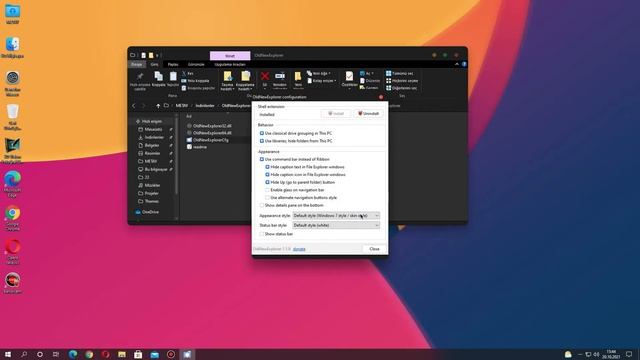The height and width of the screenshot is (360, 640).
Task: Select the readme file
Action: [200, 147]
